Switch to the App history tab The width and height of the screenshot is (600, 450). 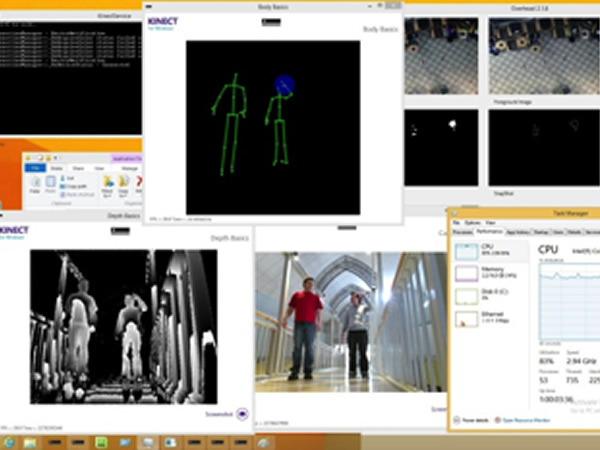[x=518, y=232]
